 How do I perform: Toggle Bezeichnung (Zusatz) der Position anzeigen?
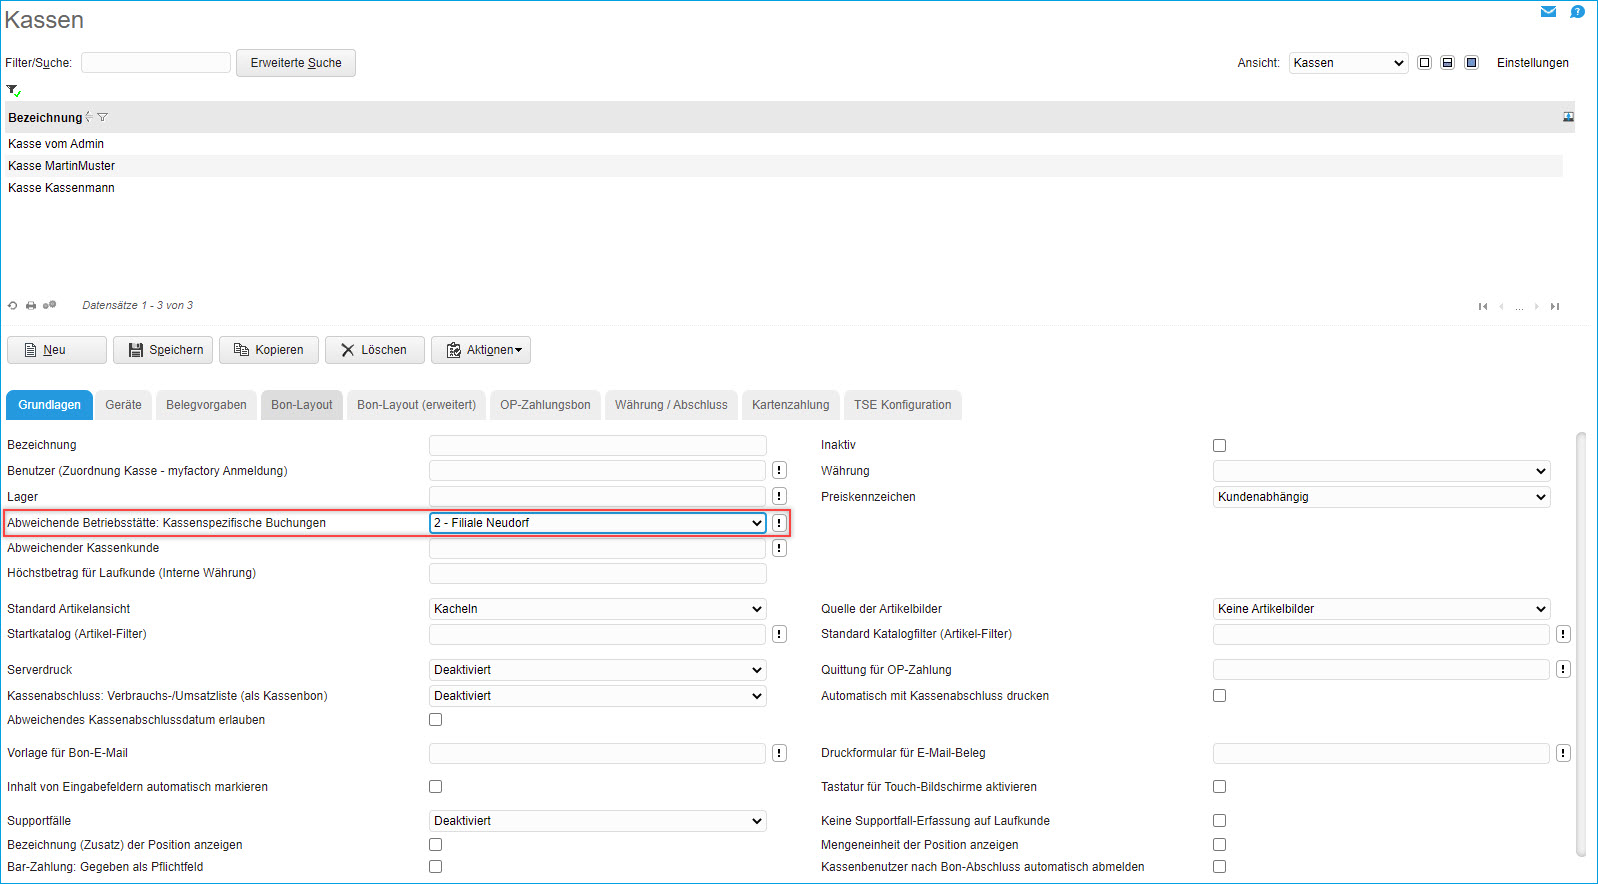435,844
